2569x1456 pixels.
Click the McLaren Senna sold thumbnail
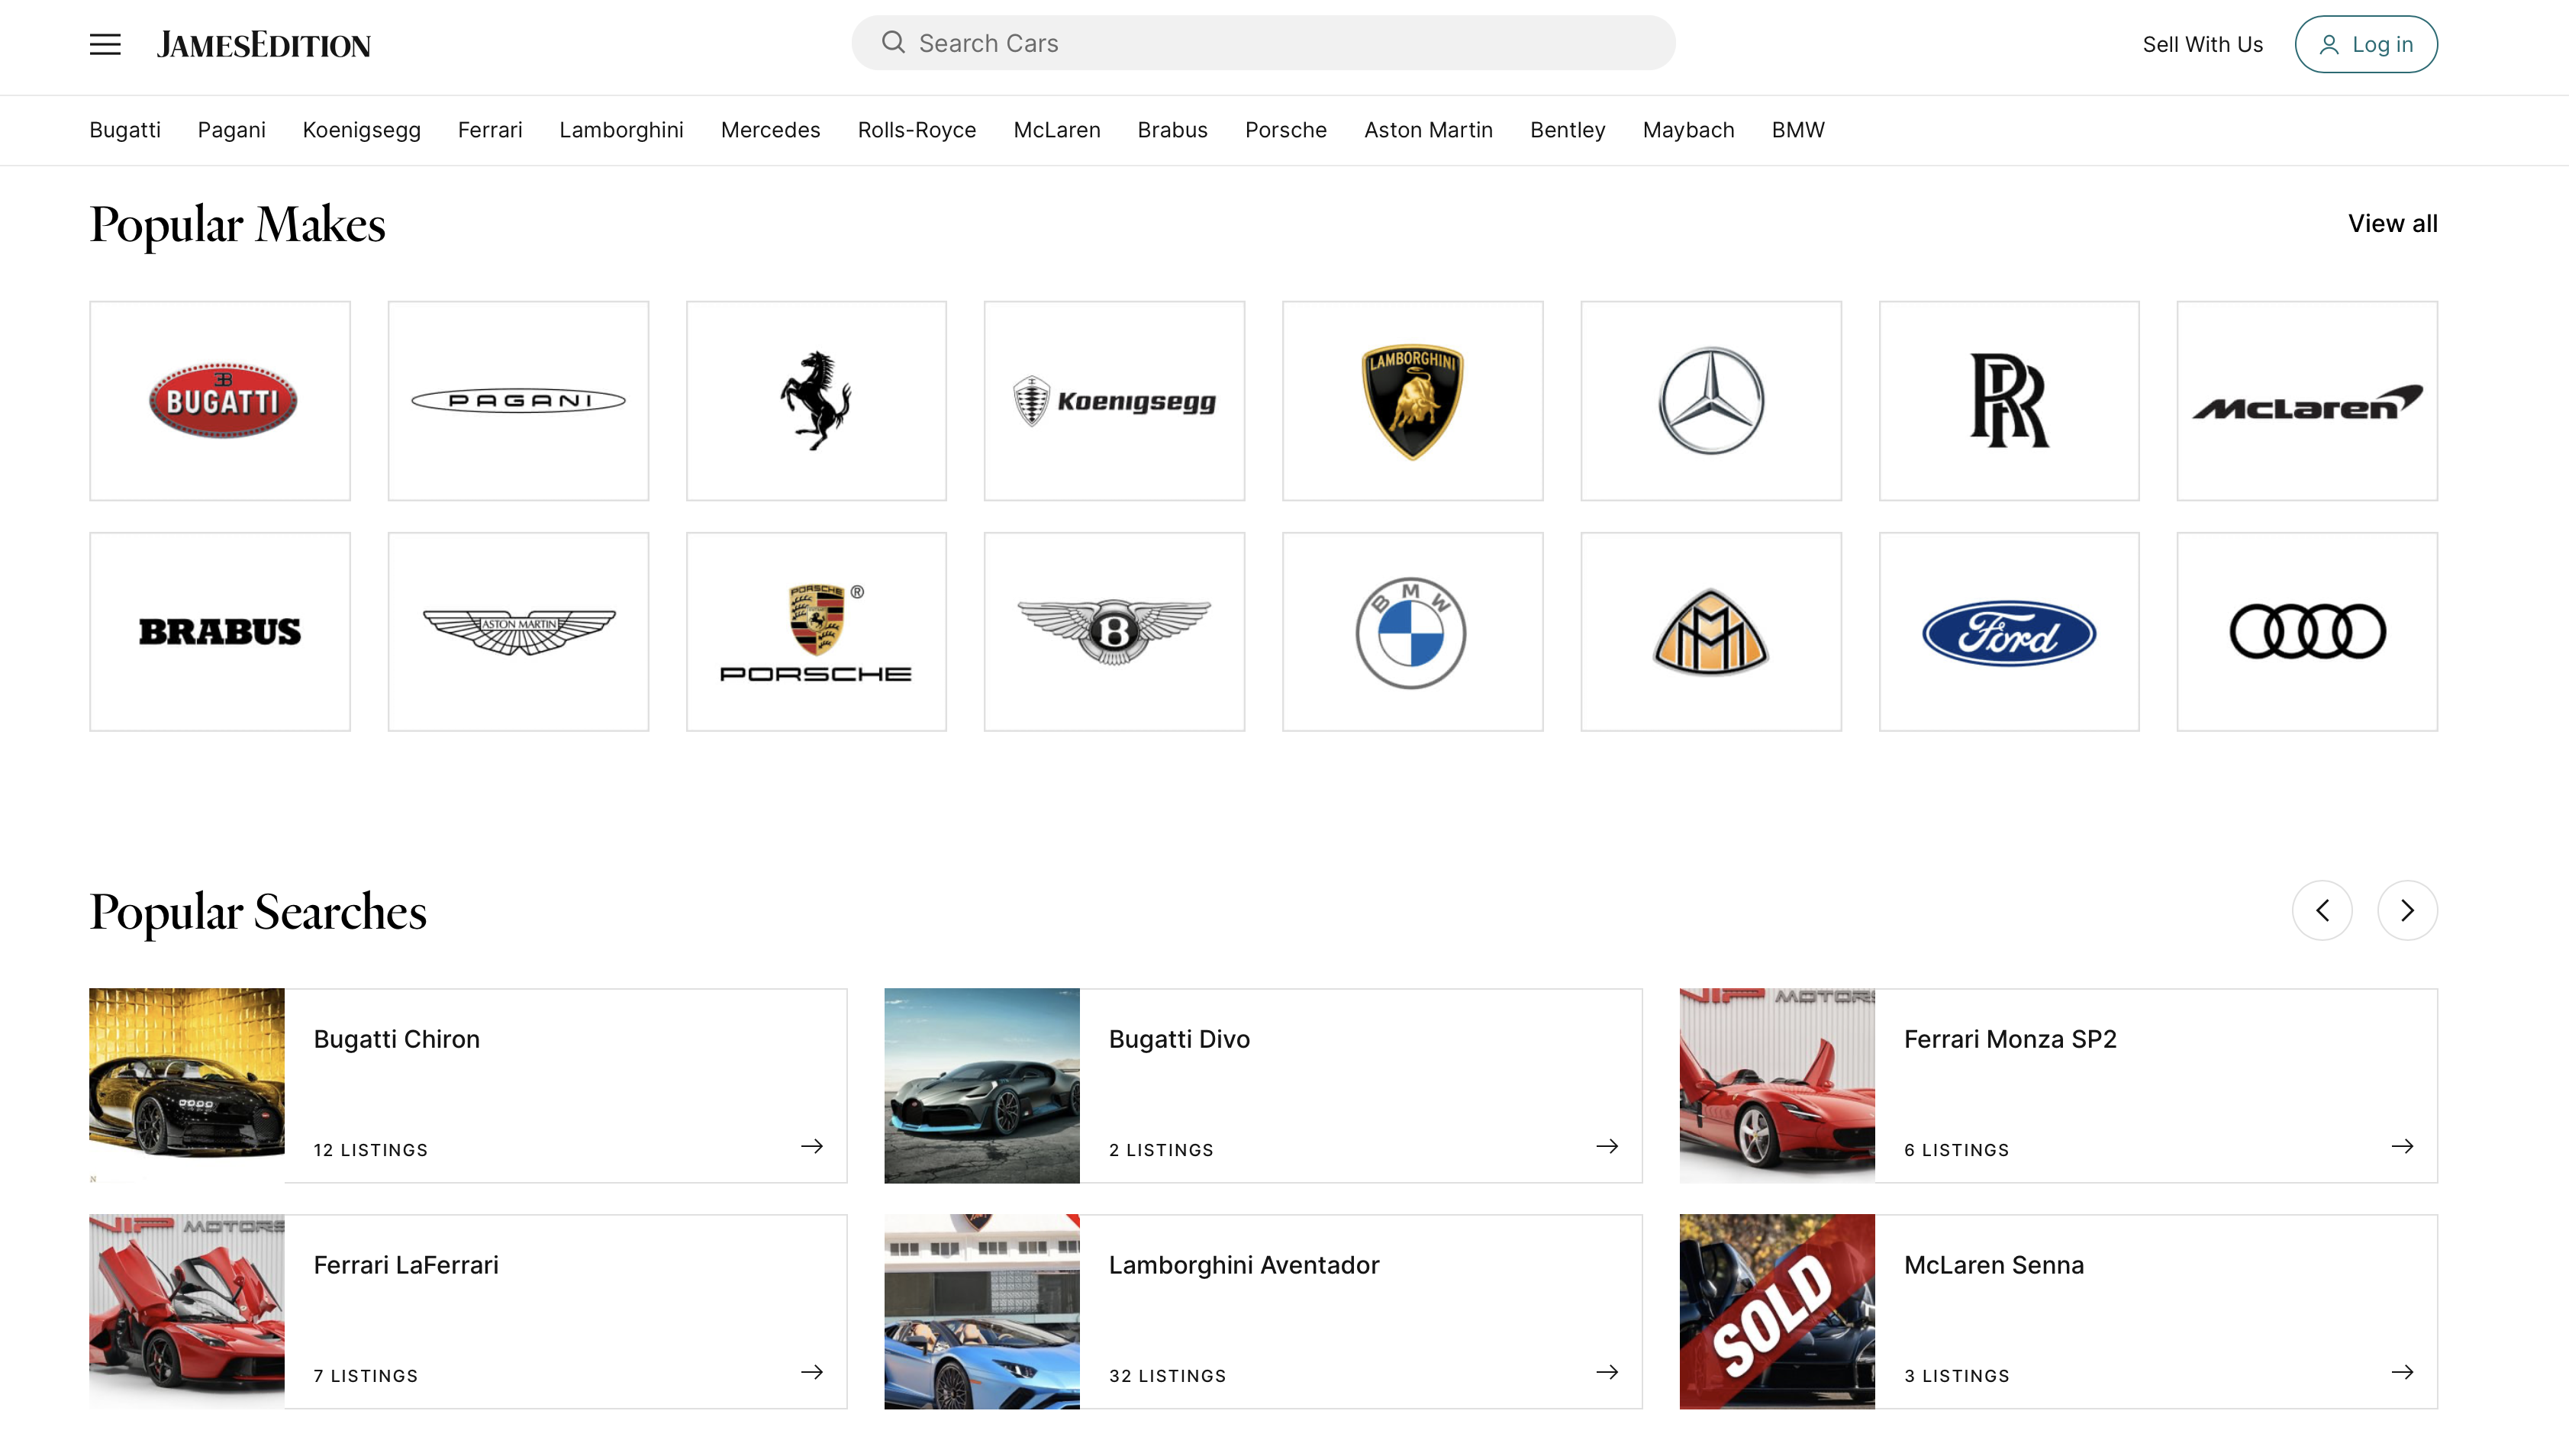[x=1777, y=1312]
